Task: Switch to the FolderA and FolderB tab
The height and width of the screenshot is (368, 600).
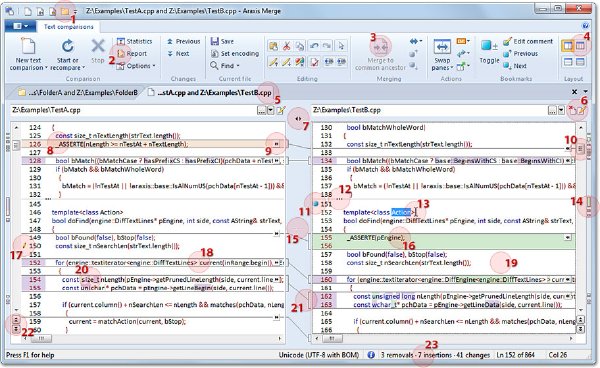Action: (78, 93)
